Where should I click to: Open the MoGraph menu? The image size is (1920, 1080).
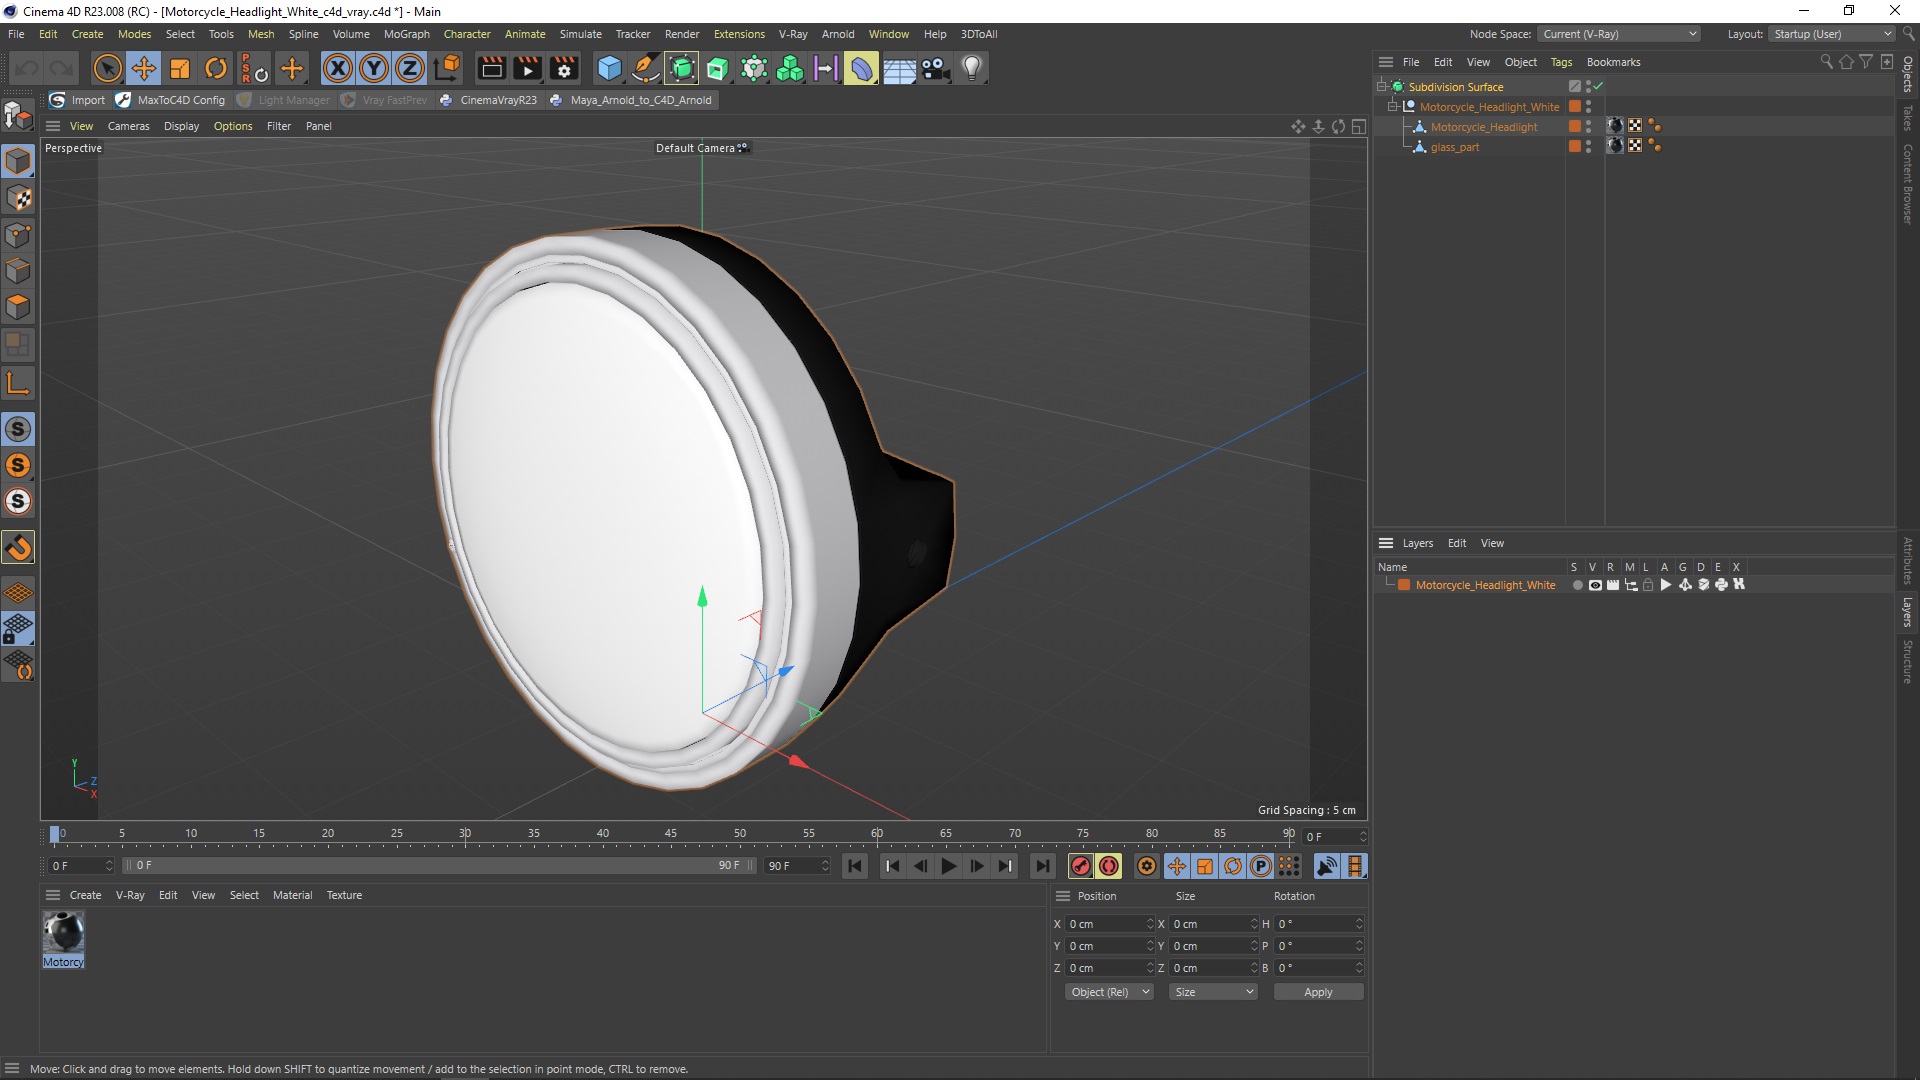tap(406, 34)
